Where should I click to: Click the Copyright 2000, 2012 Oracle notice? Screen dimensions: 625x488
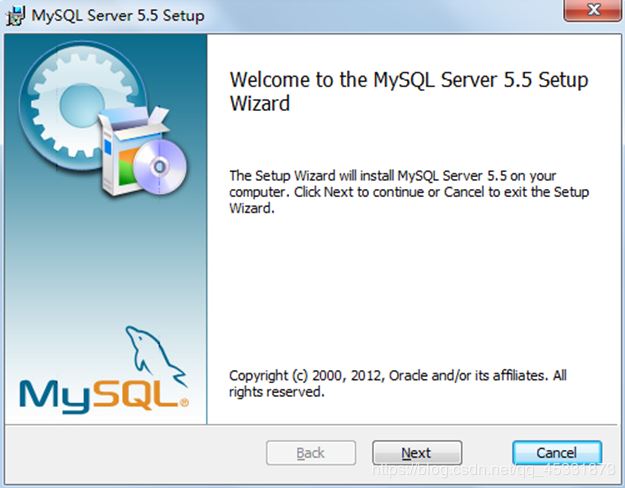(397, 375)
